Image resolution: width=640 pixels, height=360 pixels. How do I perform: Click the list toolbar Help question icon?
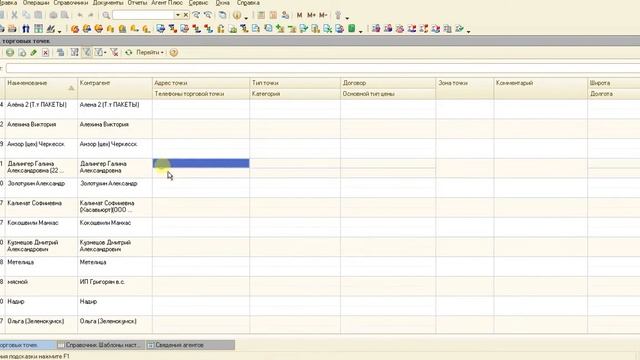pos(173,53)
